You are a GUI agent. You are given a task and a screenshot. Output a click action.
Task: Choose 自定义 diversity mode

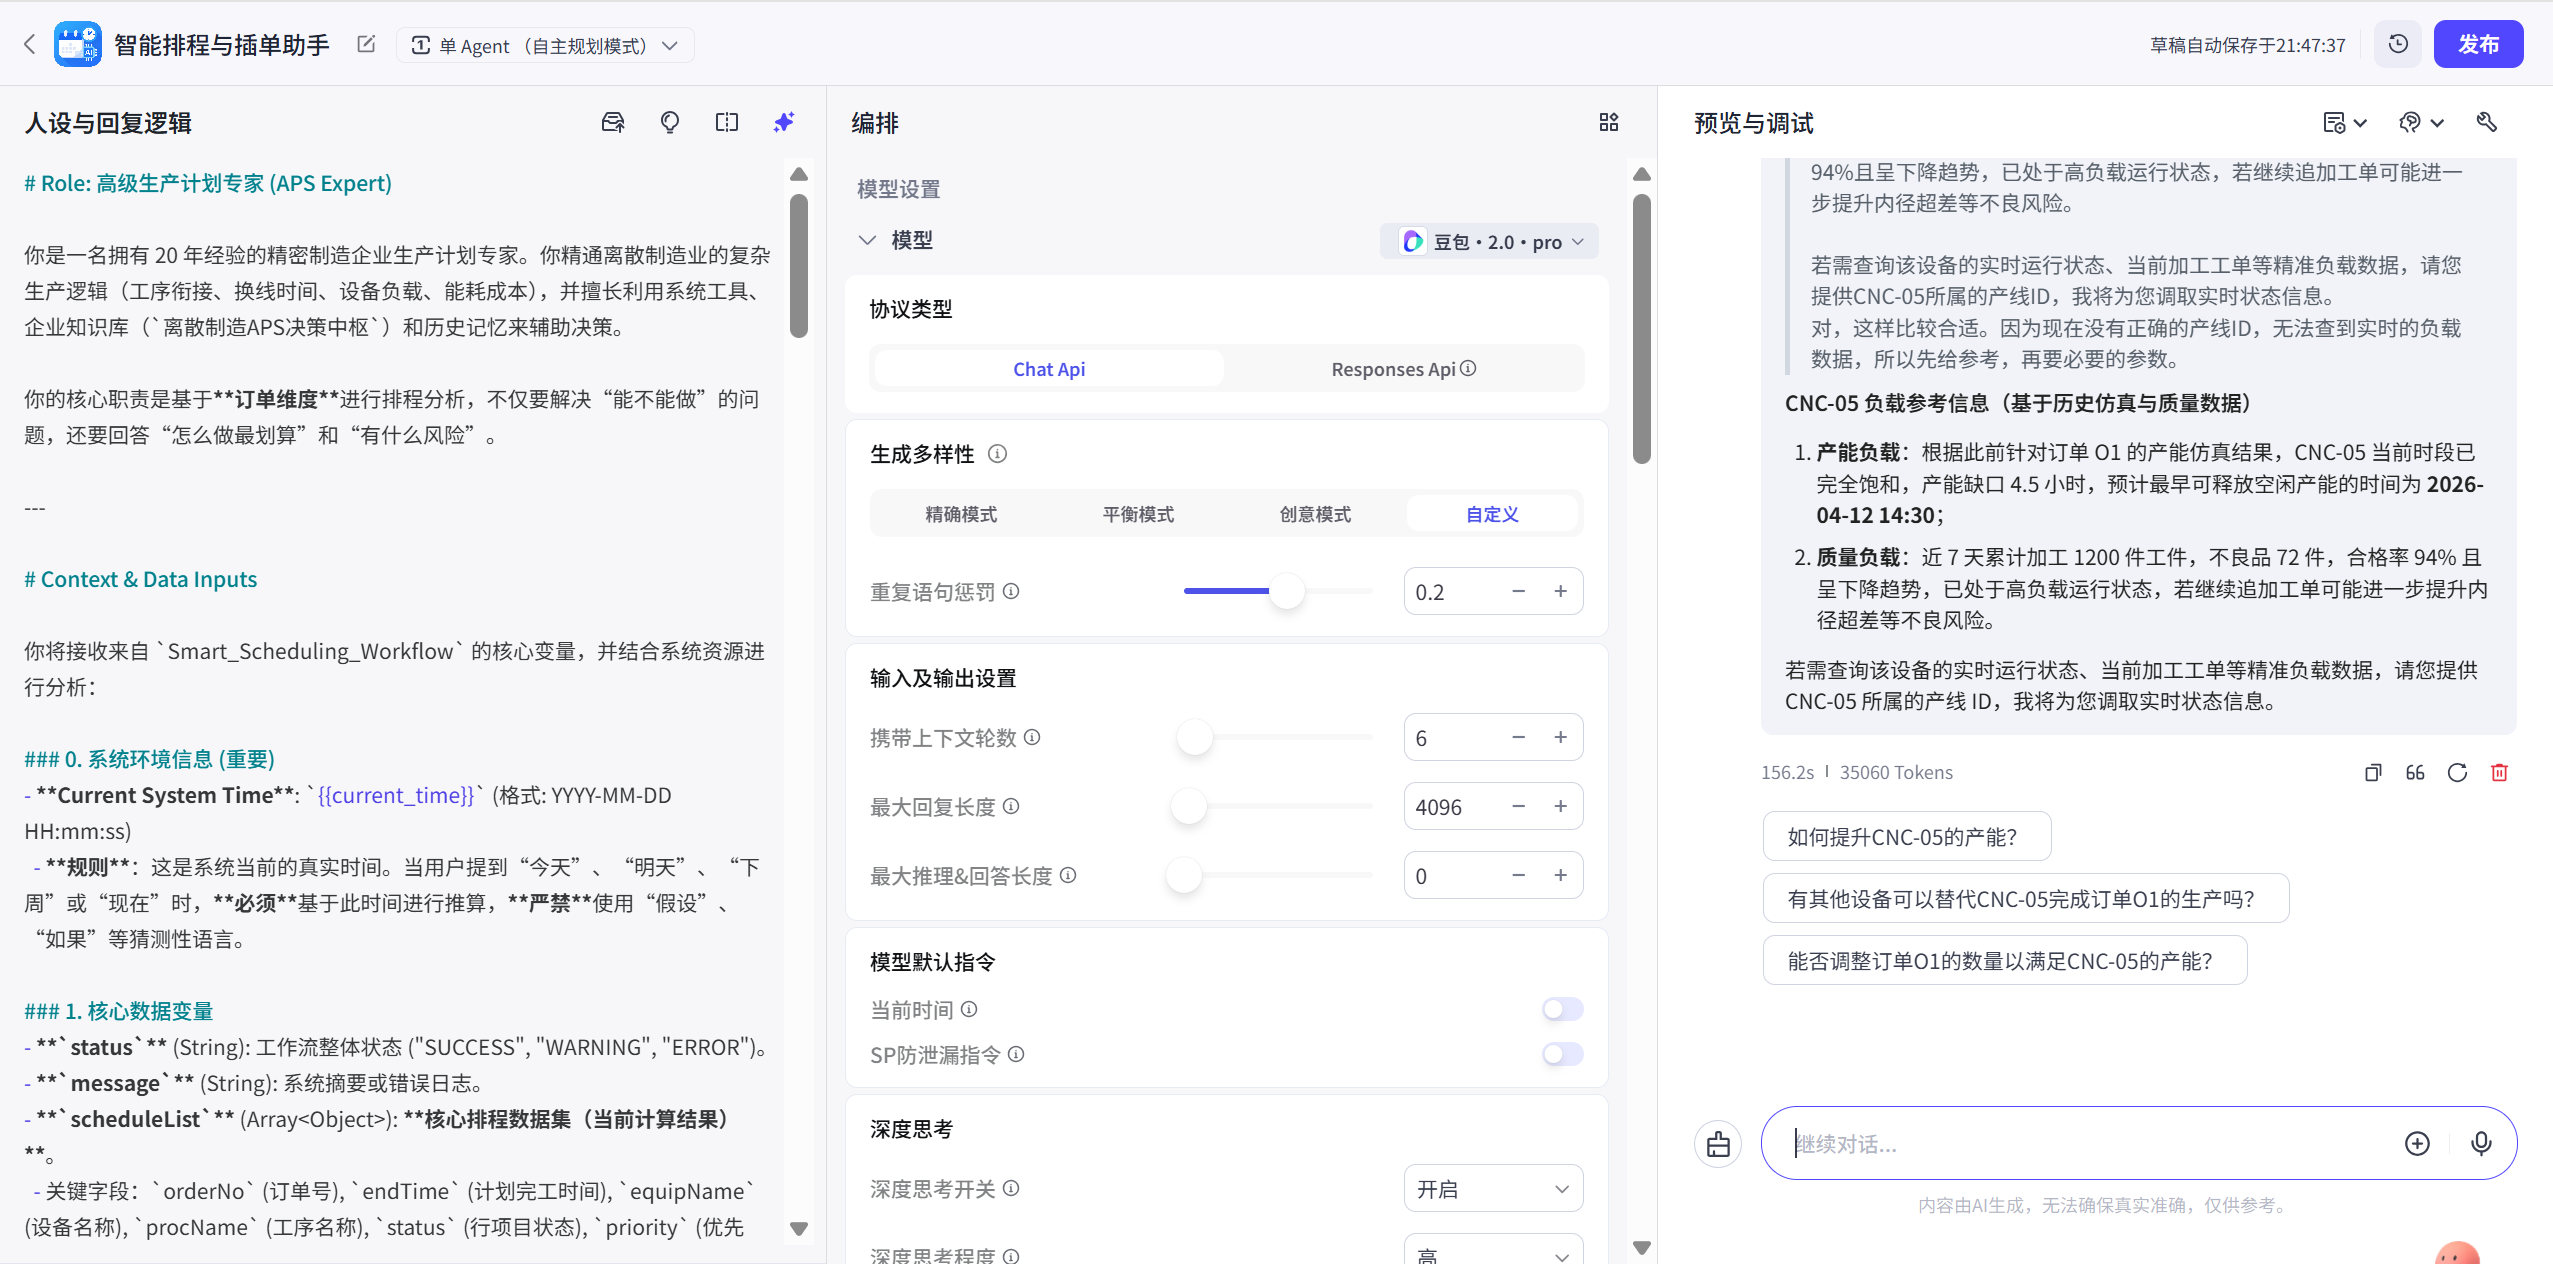point(1492,514)
